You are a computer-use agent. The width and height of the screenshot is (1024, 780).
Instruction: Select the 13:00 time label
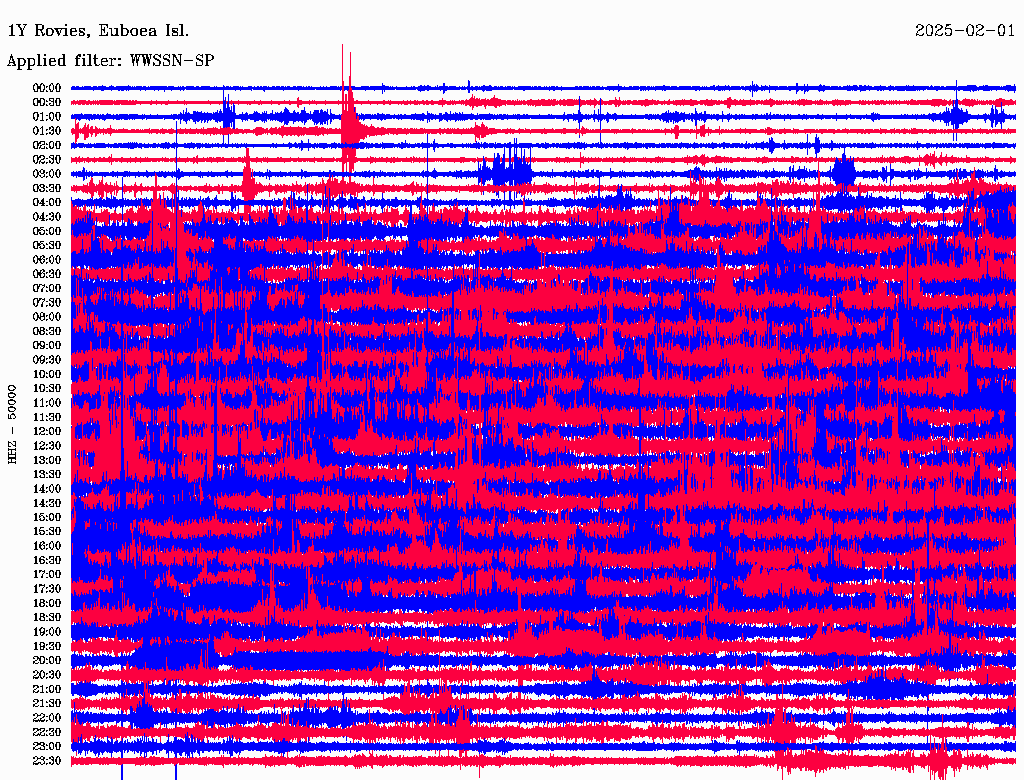(x=47, y=460)
